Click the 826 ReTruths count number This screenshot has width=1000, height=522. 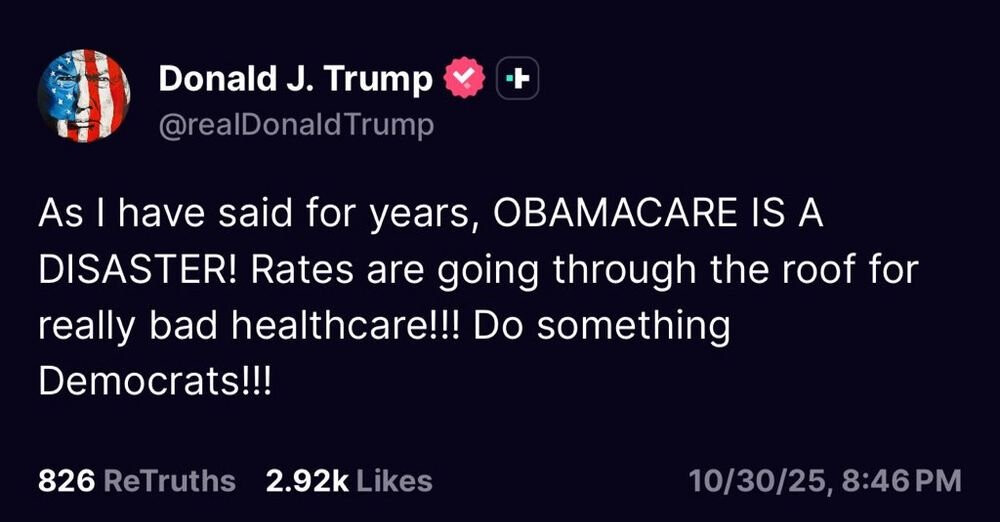coord(66,481)
